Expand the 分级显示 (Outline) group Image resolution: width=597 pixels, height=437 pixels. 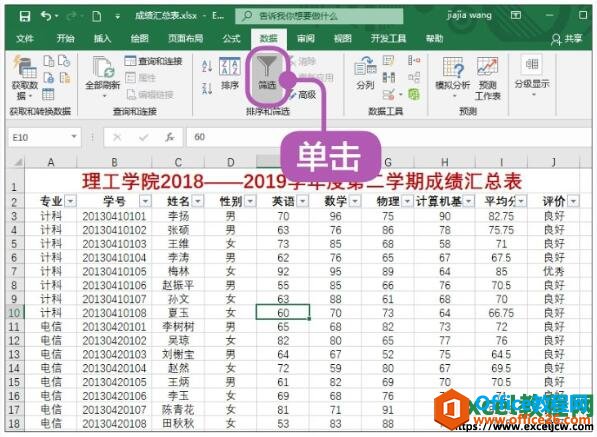click(532, 76)
